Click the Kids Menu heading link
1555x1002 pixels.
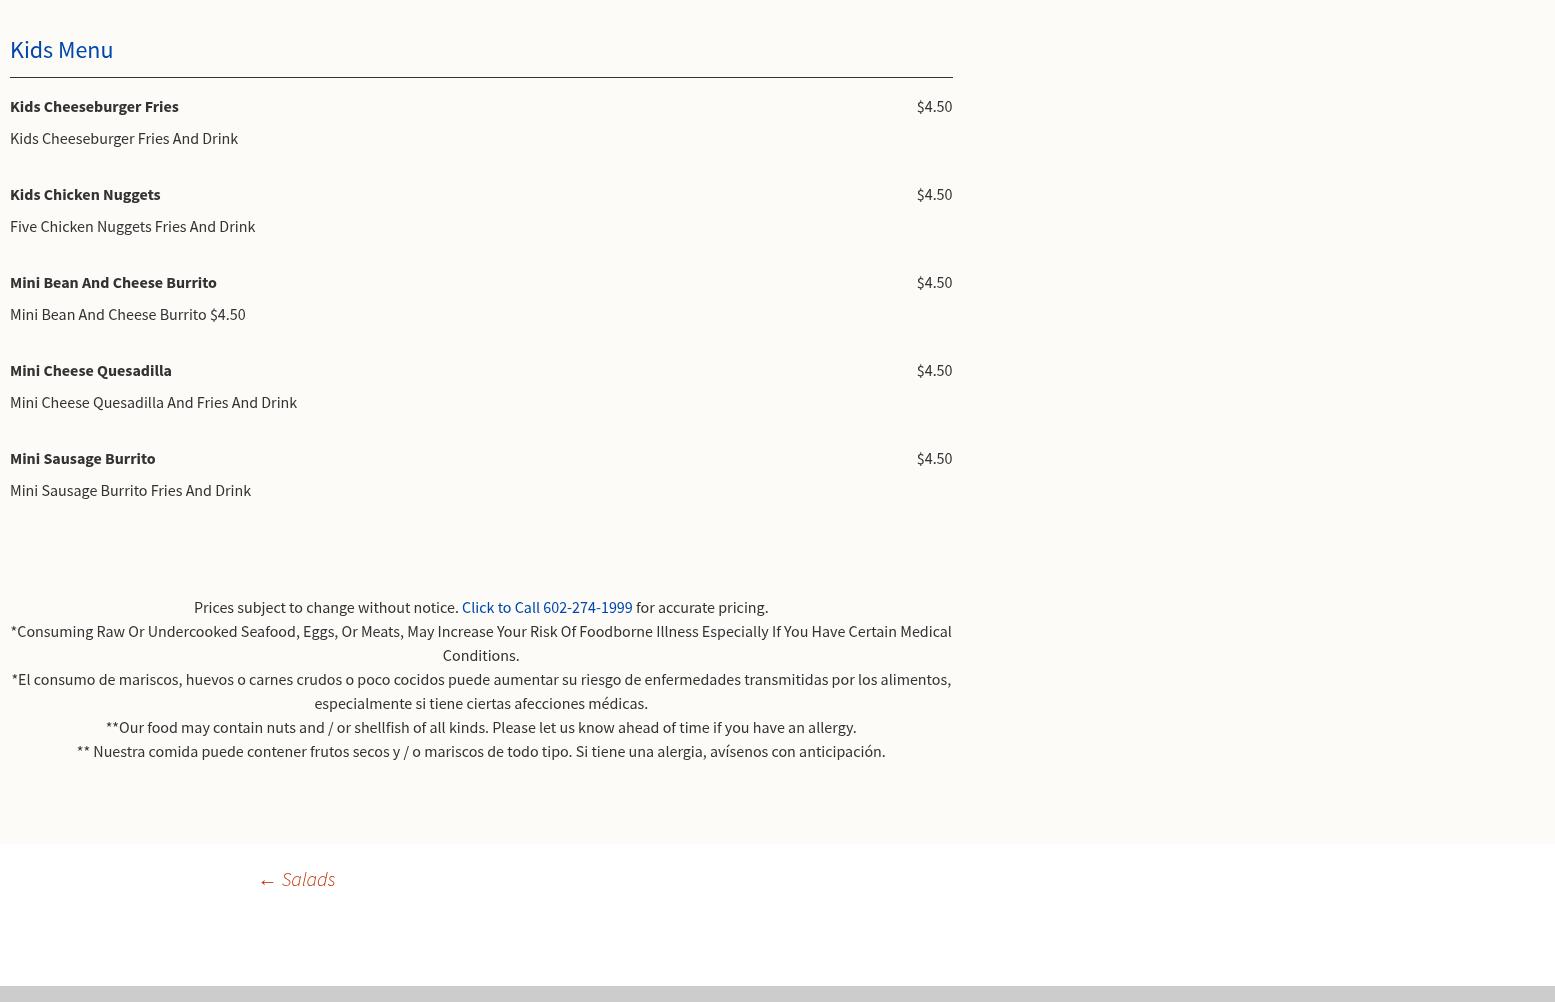pos(61,49)
